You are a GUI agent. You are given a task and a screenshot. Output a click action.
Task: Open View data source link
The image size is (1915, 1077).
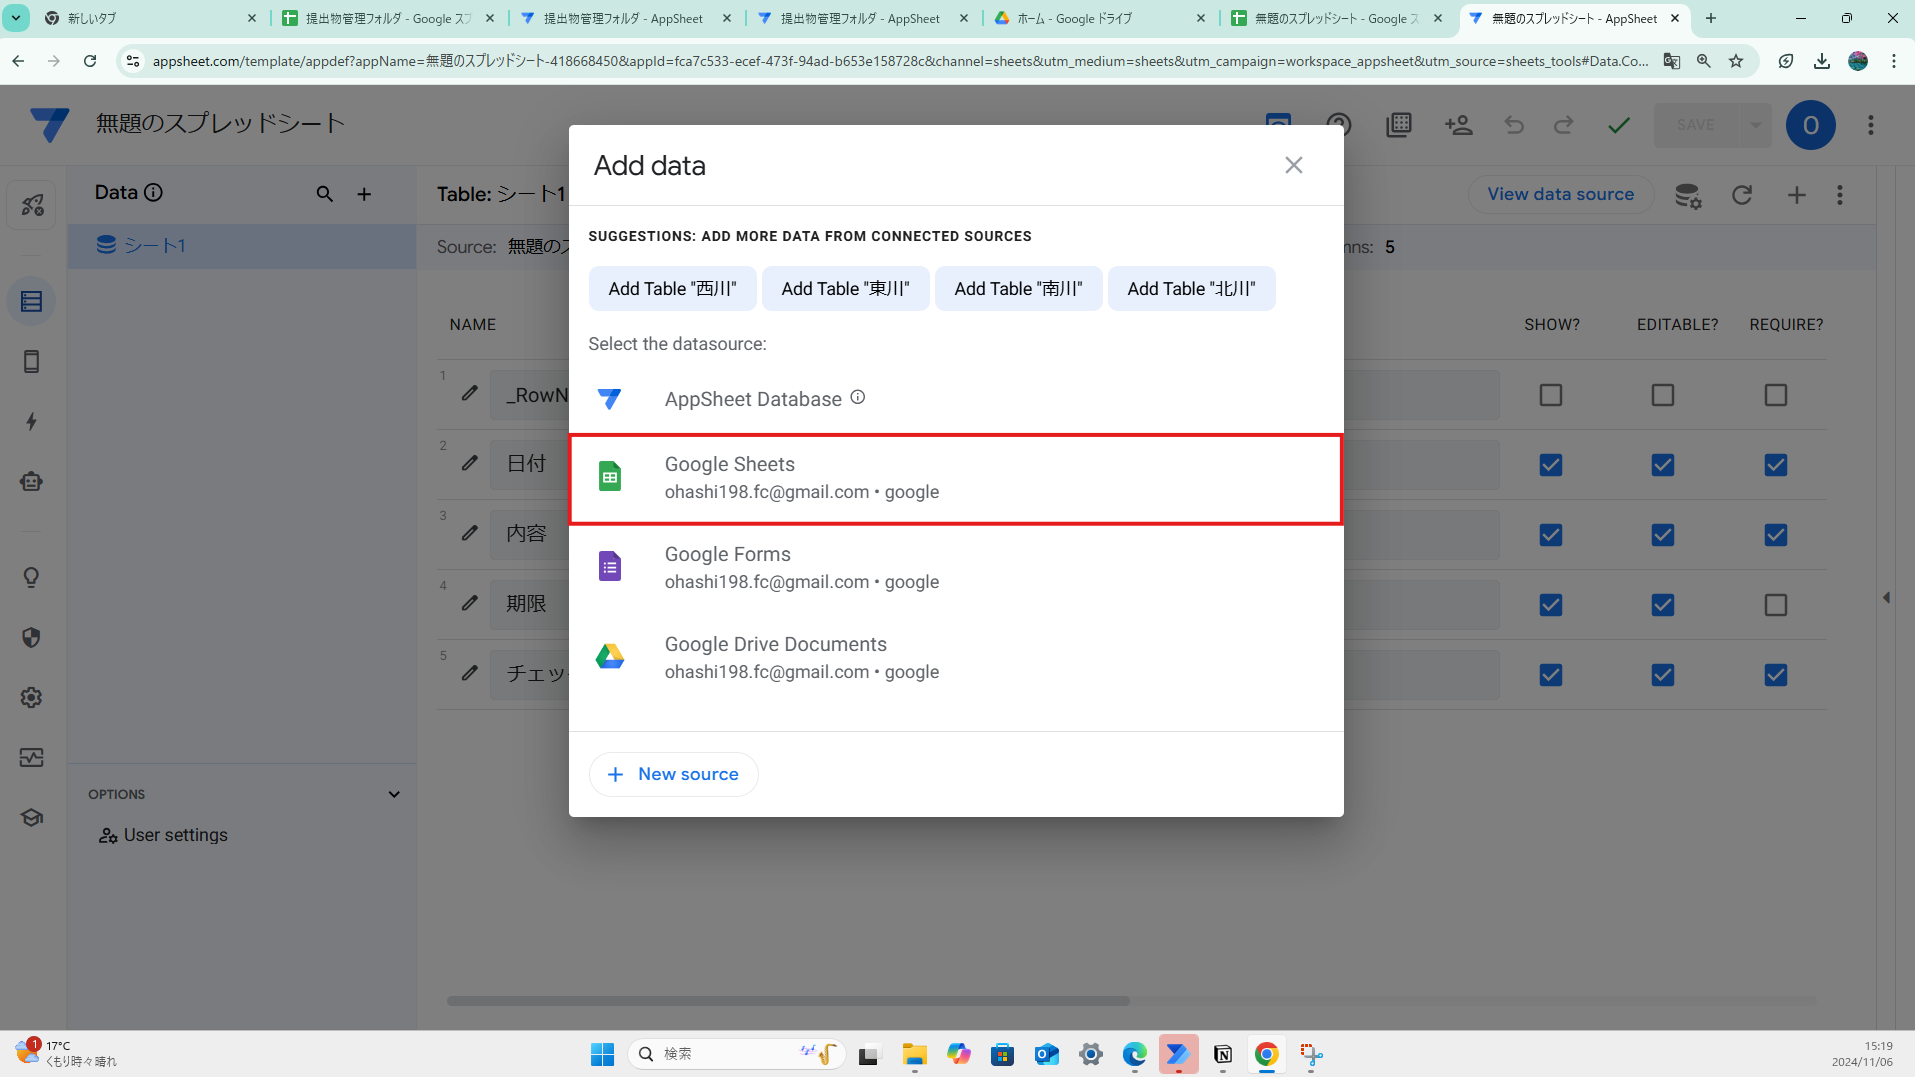pos(1560,194)
